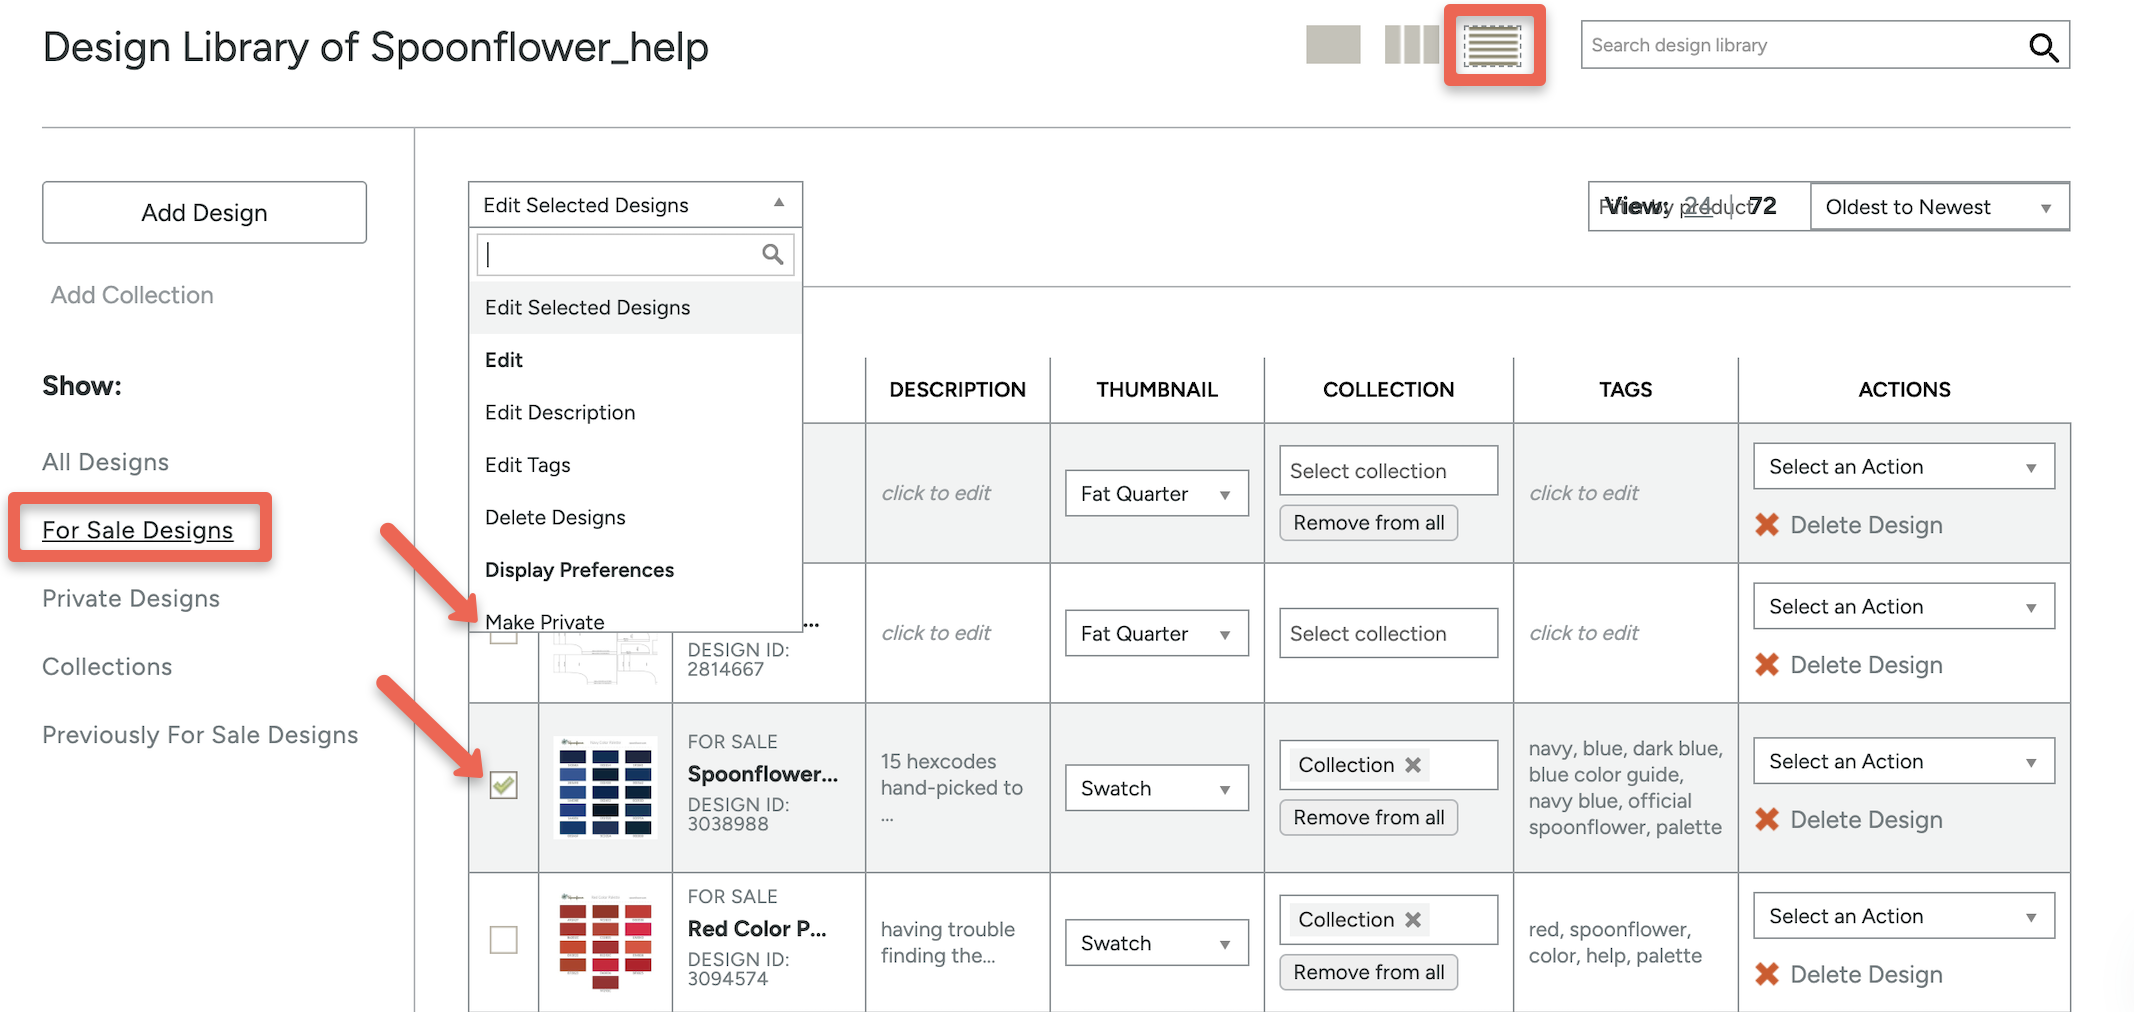Open Select an Action for Red Color row

coord(1904,917)
